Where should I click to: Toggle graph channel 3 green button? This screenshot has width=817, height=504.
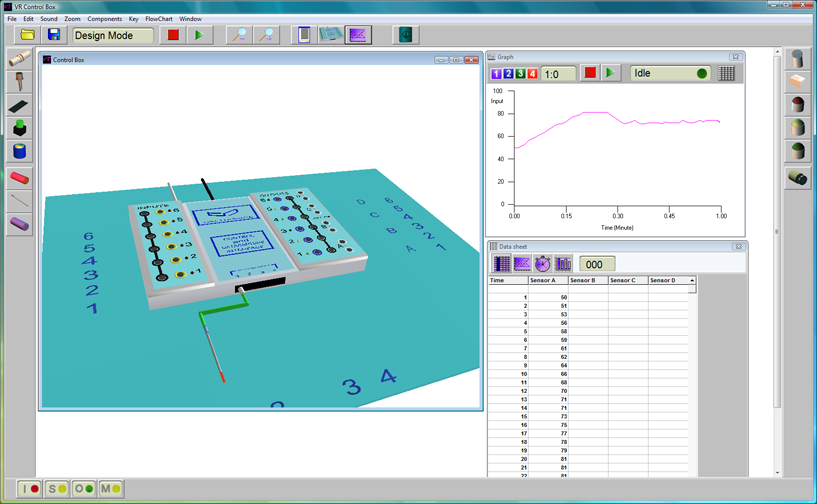[x=520, y=74]
